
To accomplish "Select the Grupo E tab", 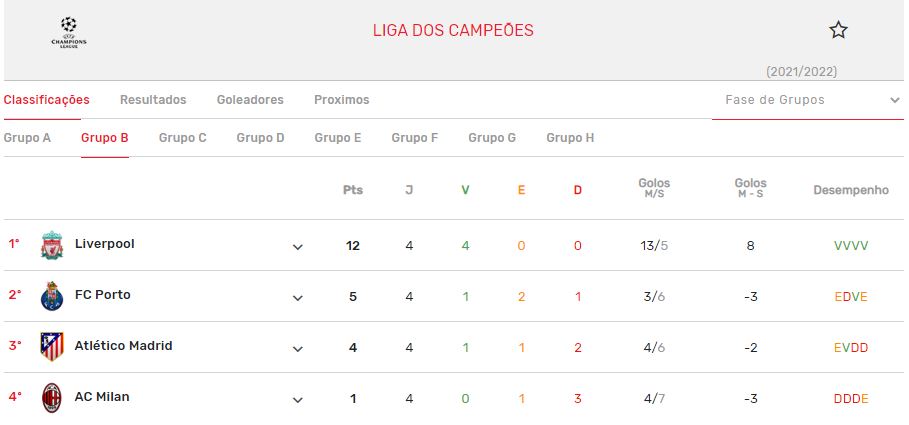I will (337, 138).
